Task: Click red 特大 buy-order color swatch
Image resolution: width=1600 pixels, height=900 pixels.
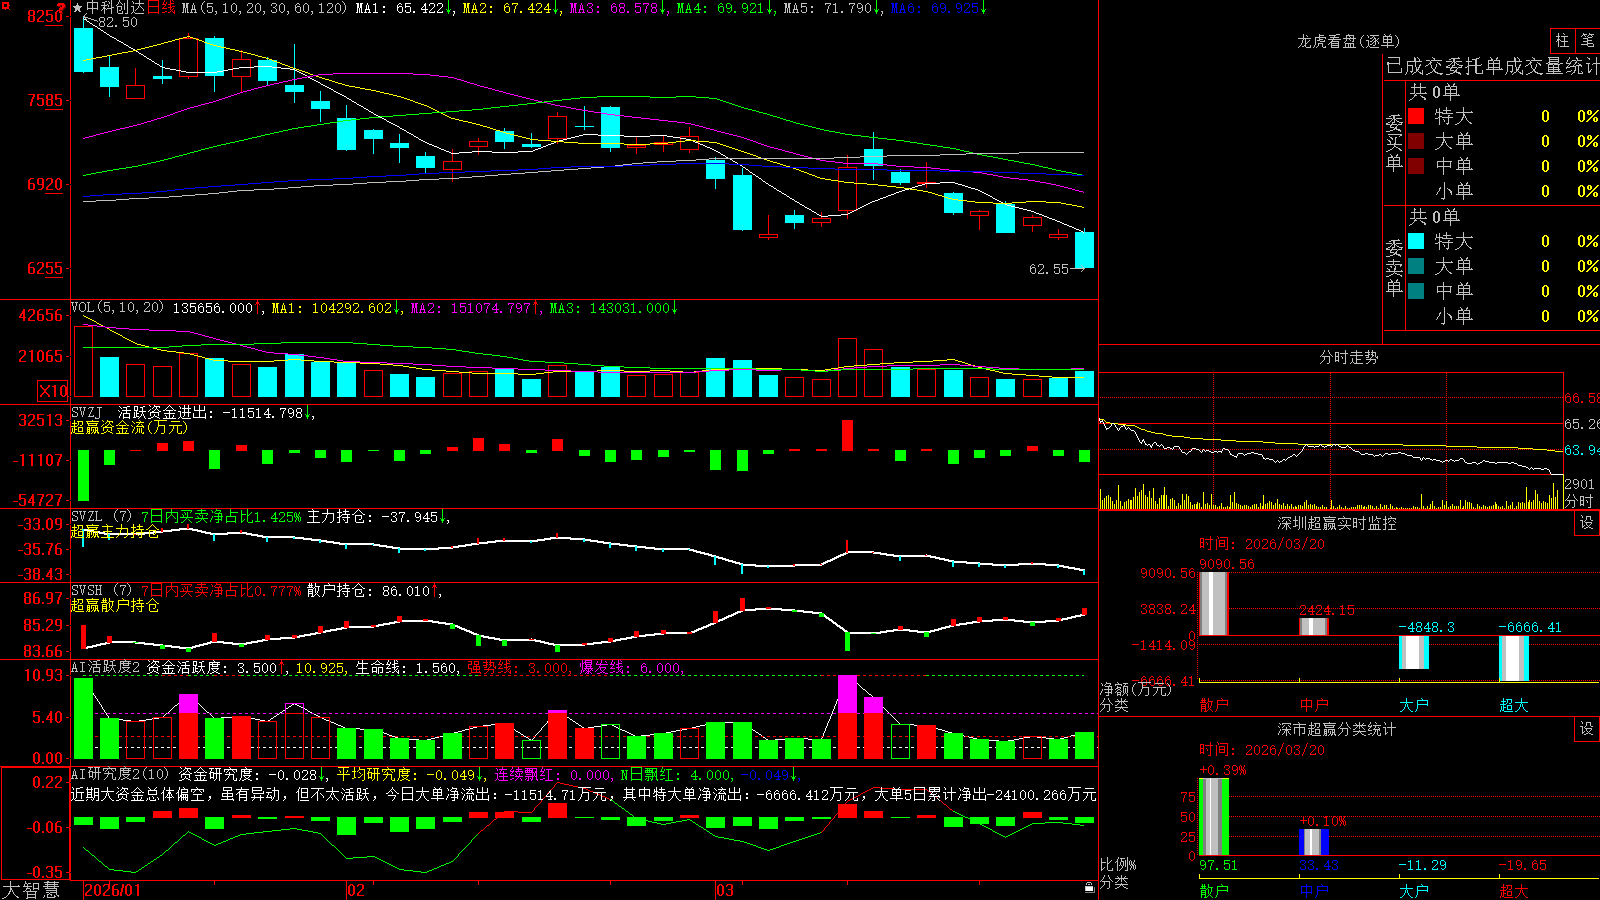Action: [x=1416, y=116]
